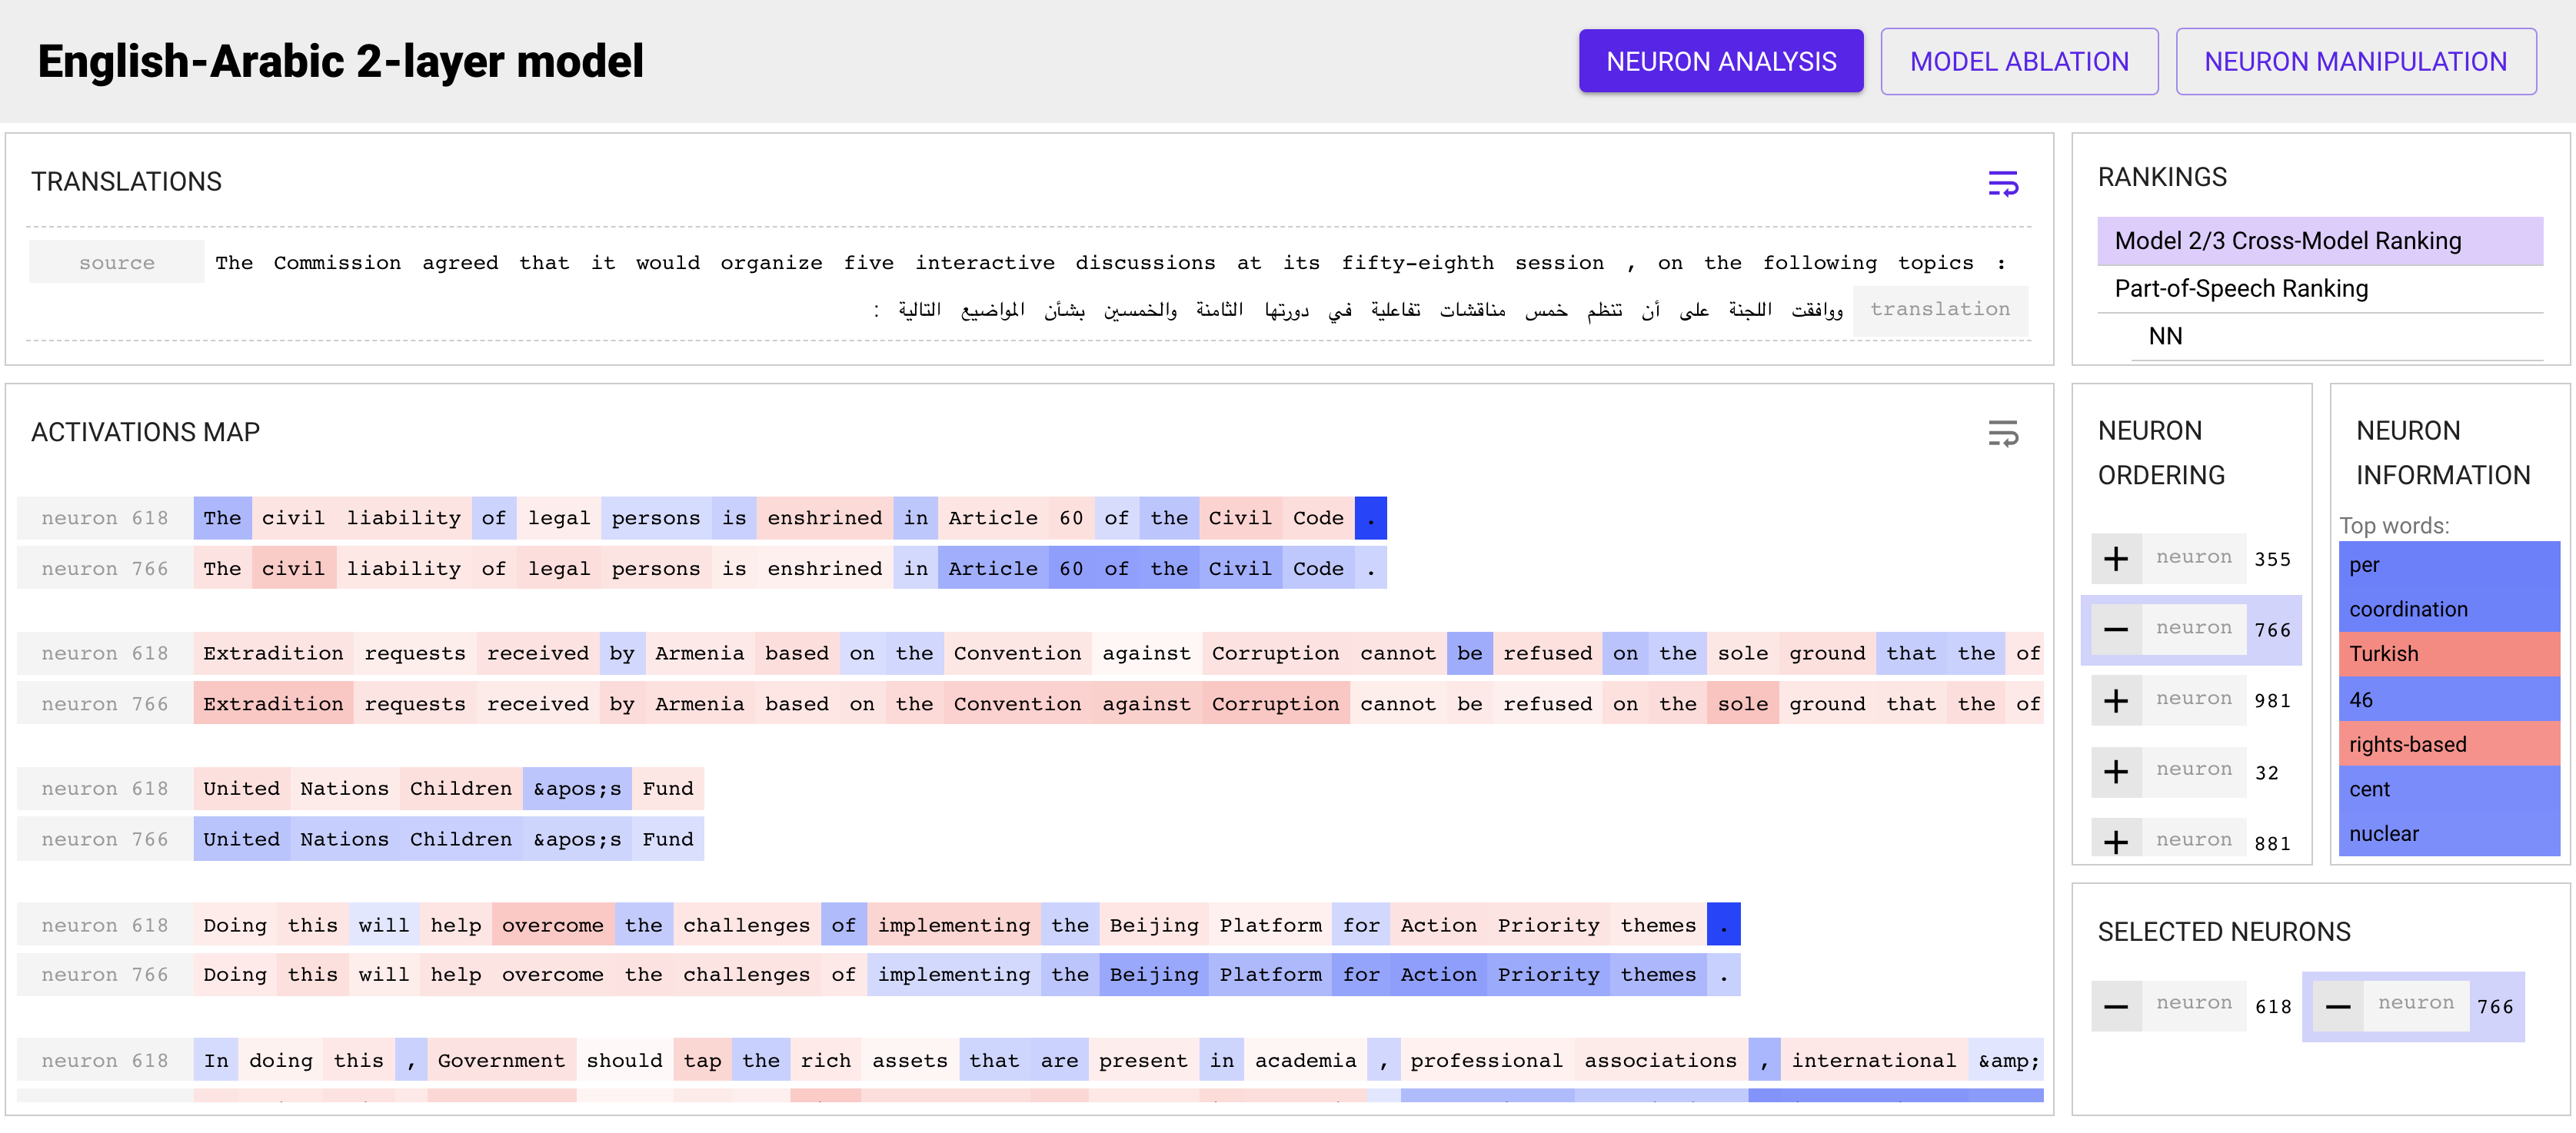Click the highlighted token 'Corruption' in neuron 766 row
Viewport: 2576px width, 1133px height.
pos(1275,703)
